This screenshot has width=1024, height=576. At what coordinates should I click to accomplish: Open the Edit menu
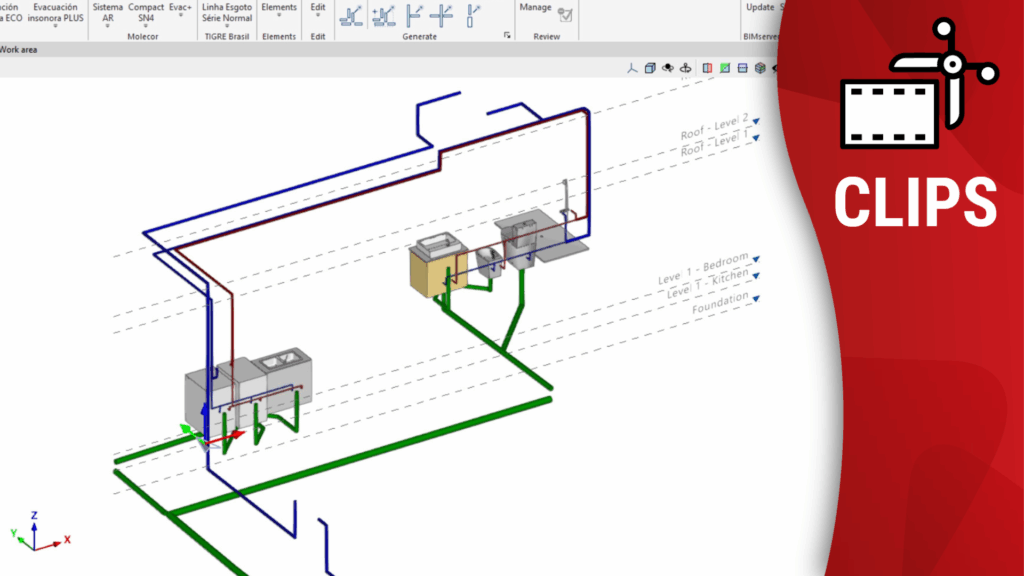point(318,10)
